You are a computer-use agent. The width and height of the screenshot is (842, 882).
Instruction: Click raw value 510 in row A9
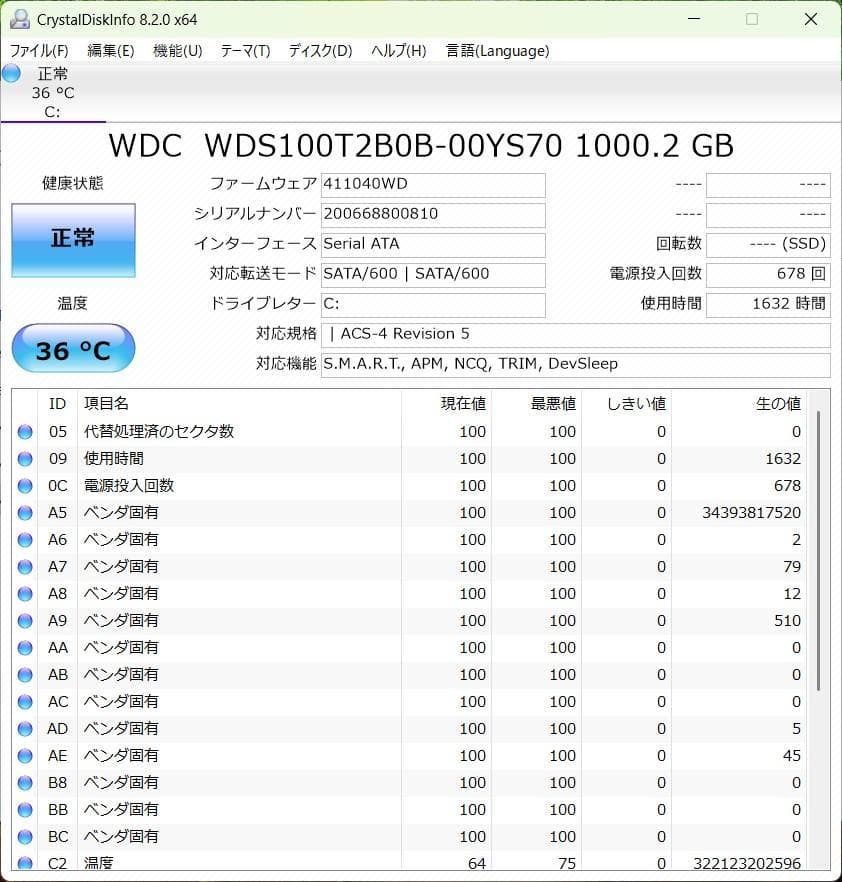pyautogui.click(x=787, y=621)
